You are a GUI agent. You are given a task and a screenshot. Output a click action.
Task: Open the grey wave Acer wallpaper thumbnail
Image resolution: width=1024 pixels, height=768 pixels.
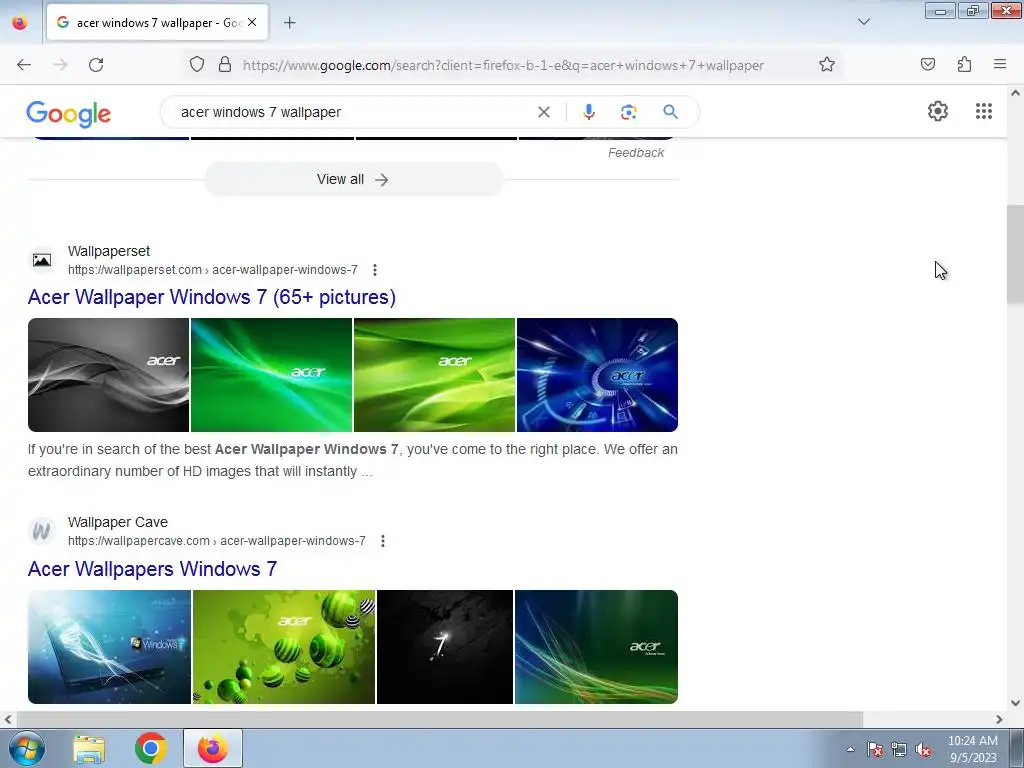[108, 375]
